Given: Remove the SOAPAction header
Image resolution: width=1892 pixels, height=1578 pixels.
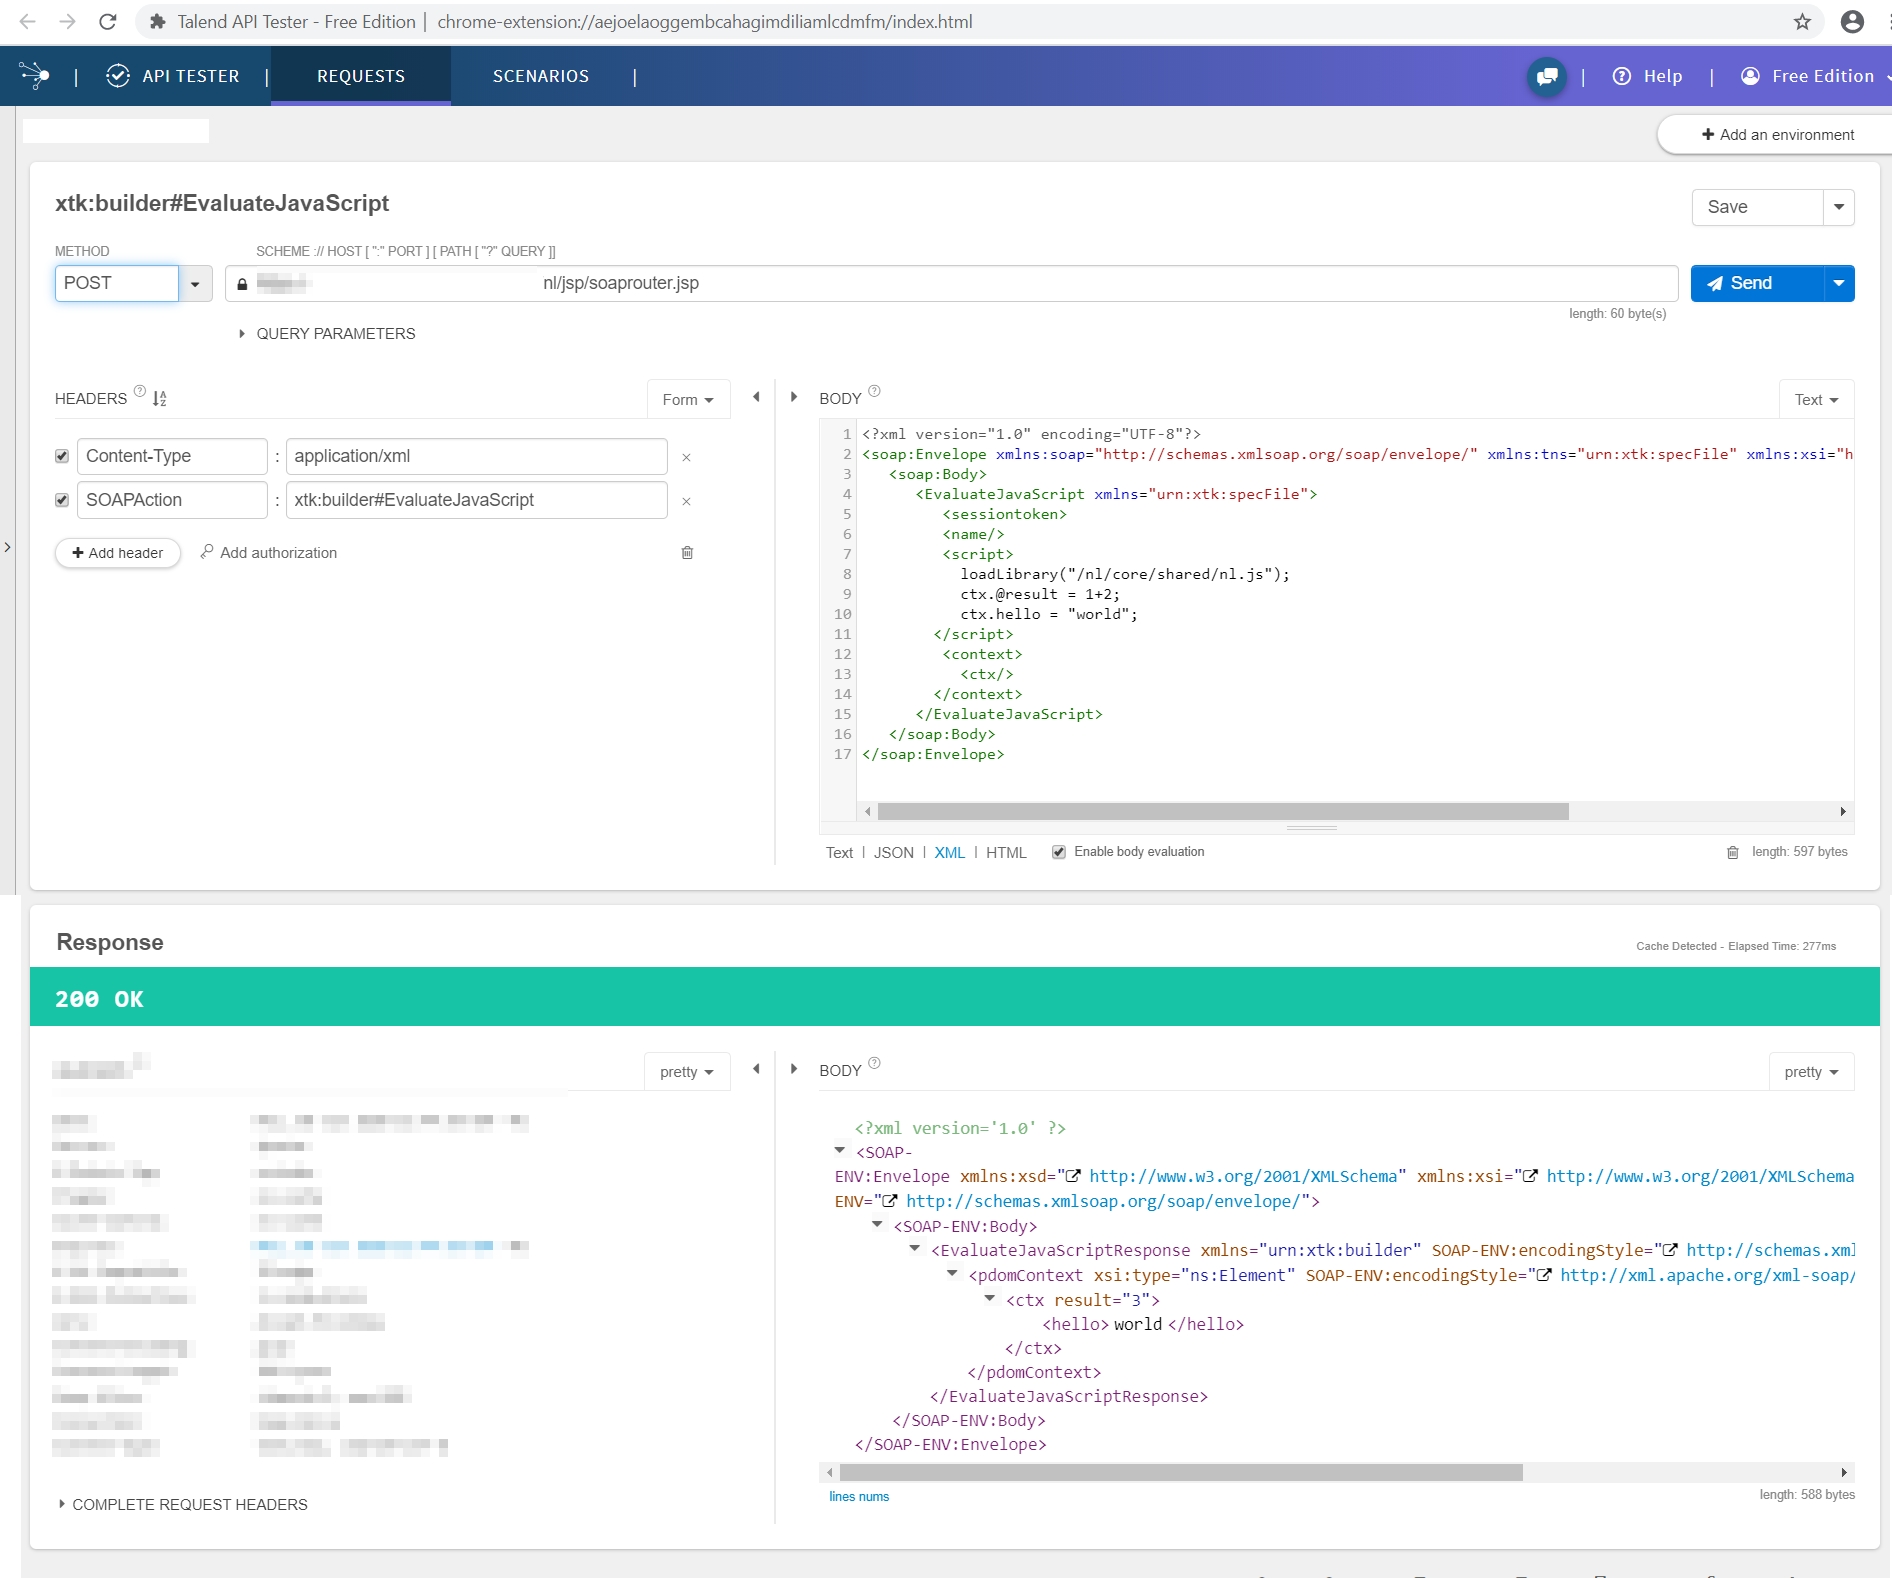Looking at the screenshot, I should coord(686,501).
